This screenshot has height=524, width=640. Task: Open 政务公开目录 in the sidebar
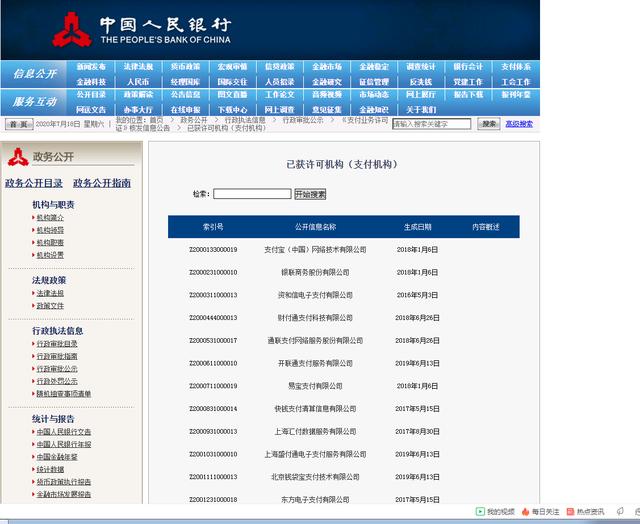(34, 183)
